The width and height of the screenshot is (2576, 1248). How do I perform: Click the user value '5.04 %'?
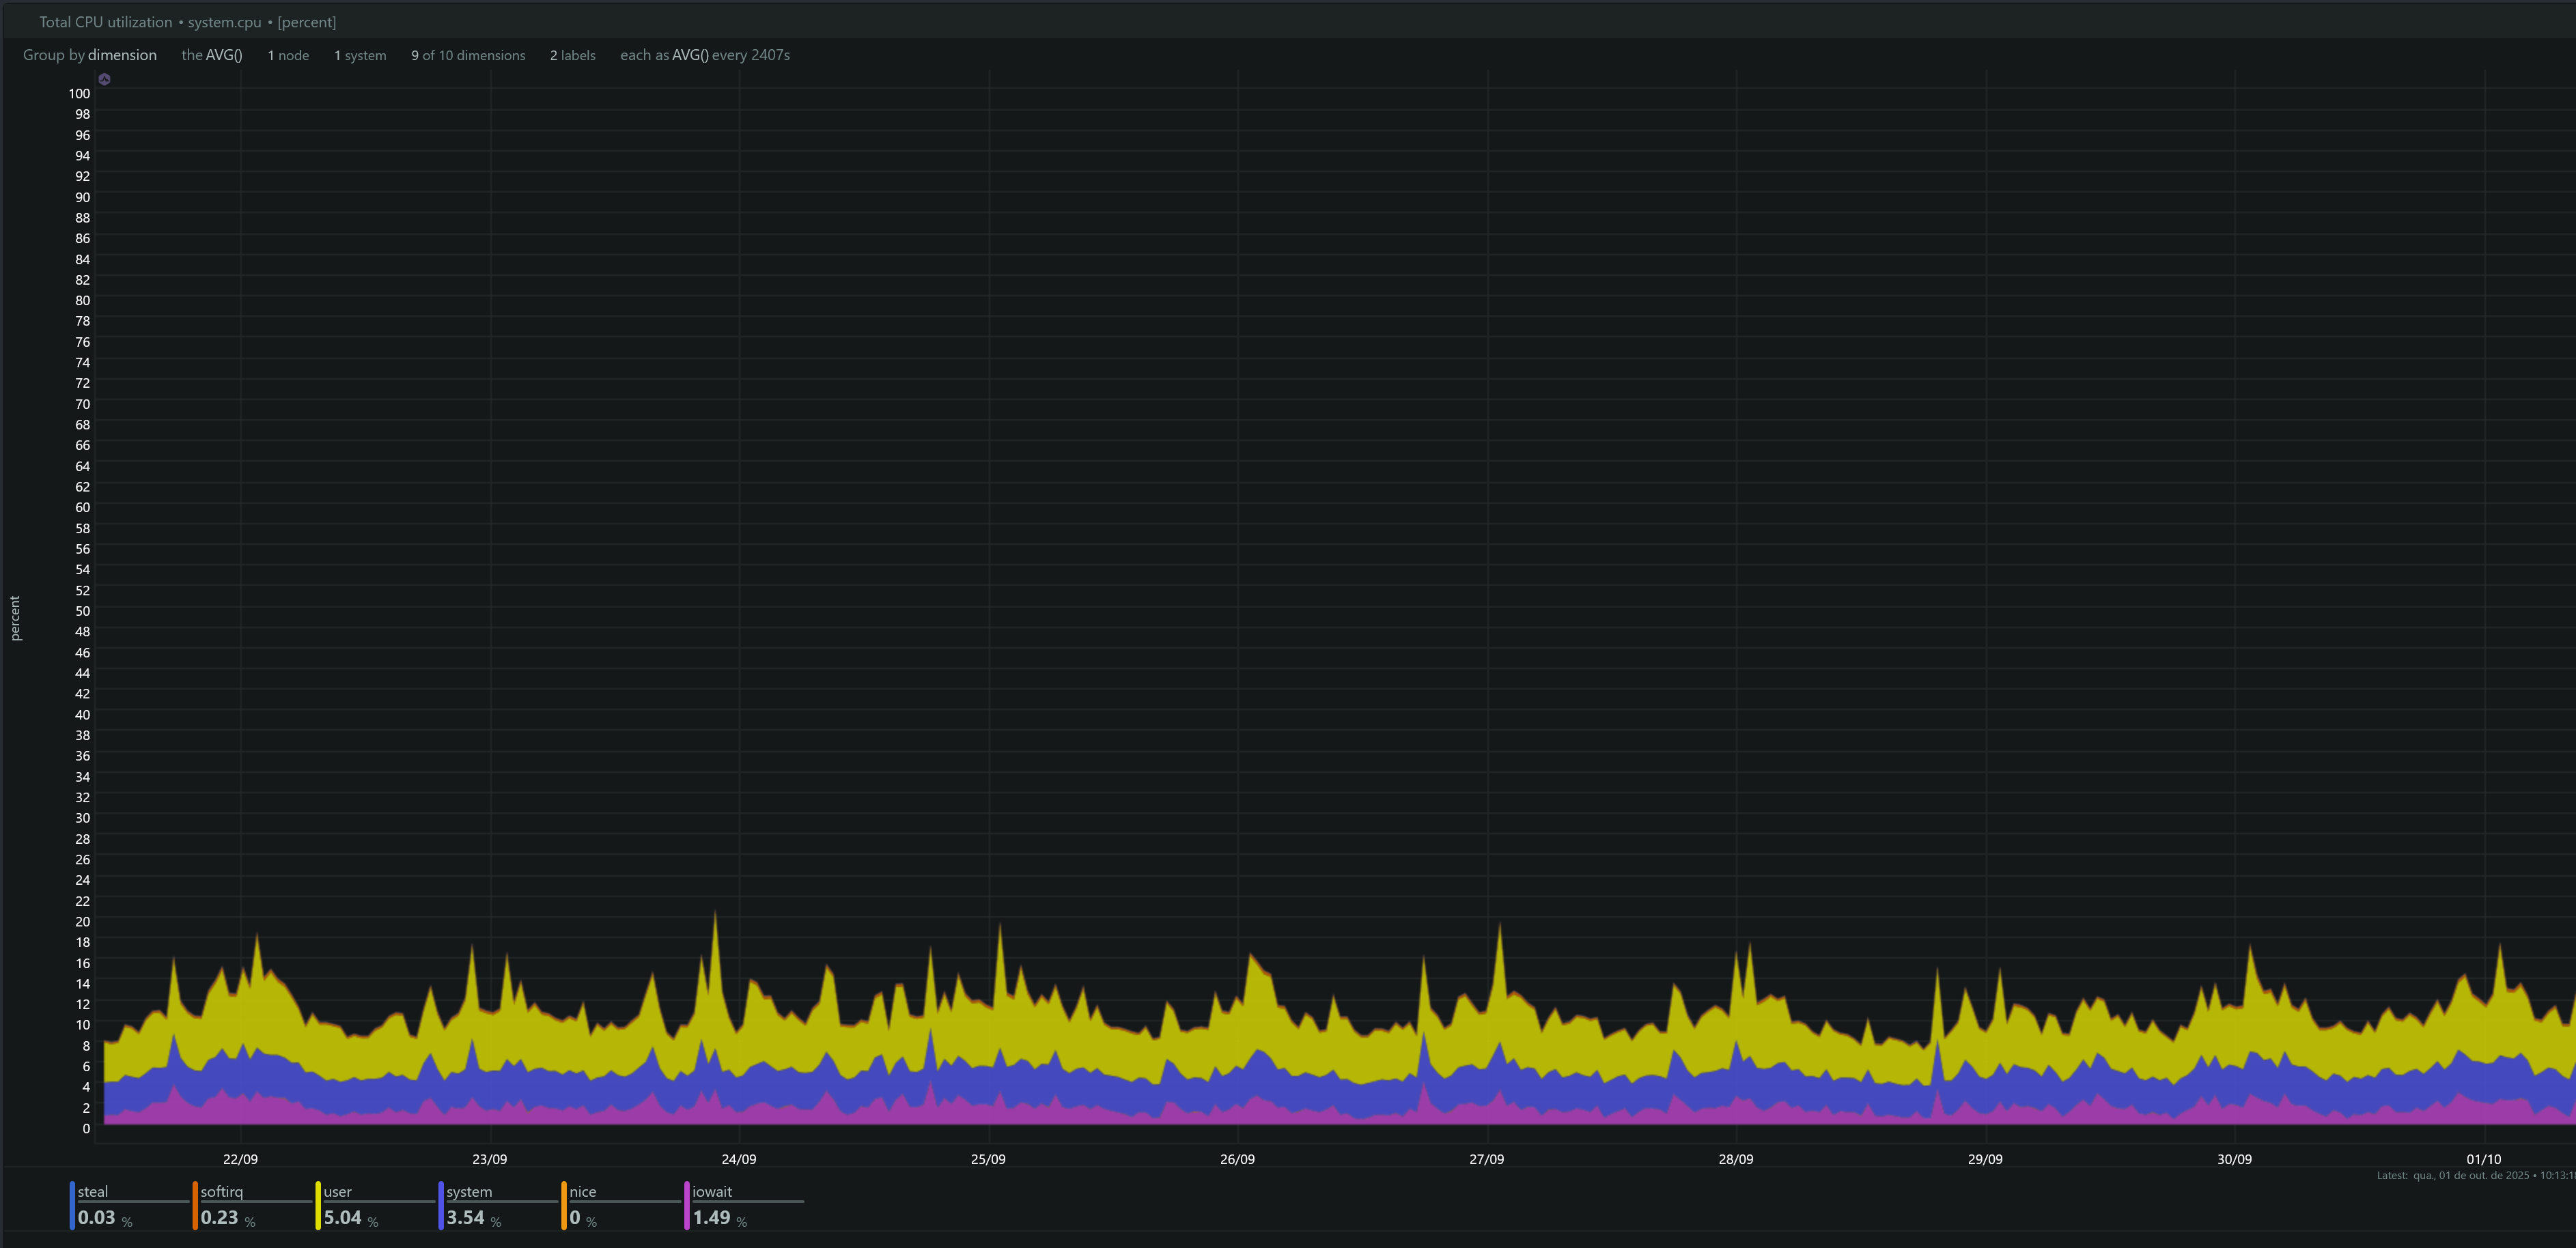tap(351, 1218)
